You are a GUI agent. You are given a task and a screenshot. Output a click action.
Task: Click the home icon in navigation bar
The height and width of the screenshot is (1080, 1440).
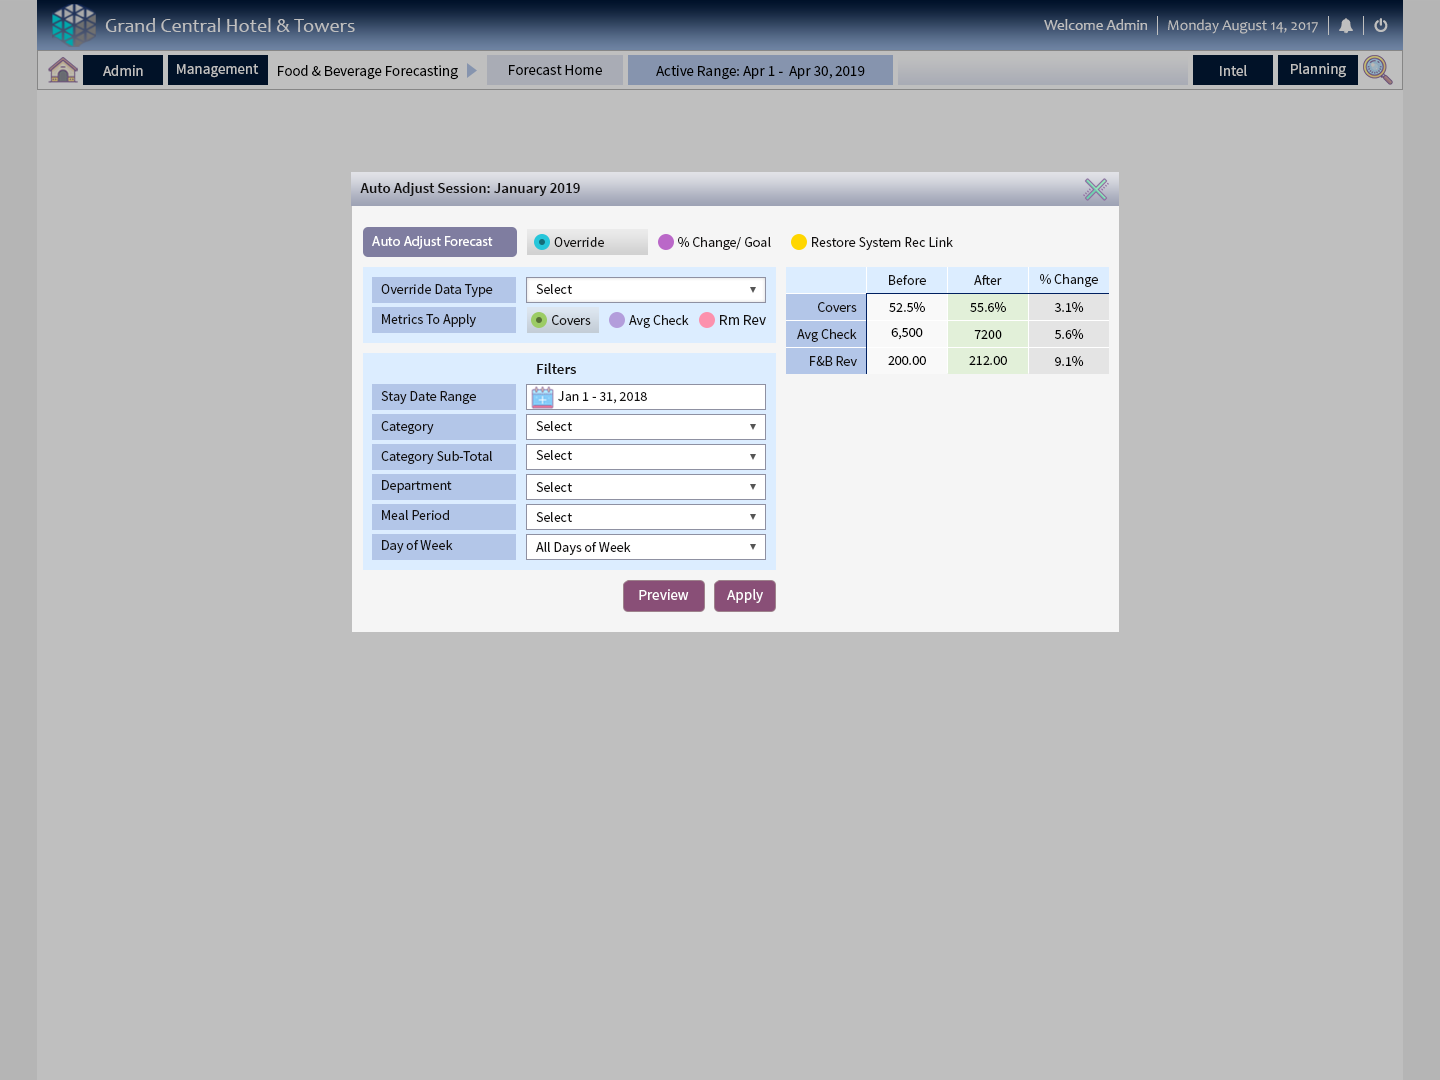click(x=63, y=70)
